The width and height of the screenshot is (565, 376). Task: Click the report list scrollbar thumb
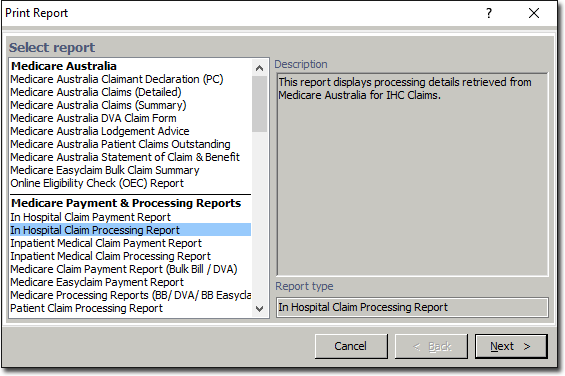click(x=259, y=104)
